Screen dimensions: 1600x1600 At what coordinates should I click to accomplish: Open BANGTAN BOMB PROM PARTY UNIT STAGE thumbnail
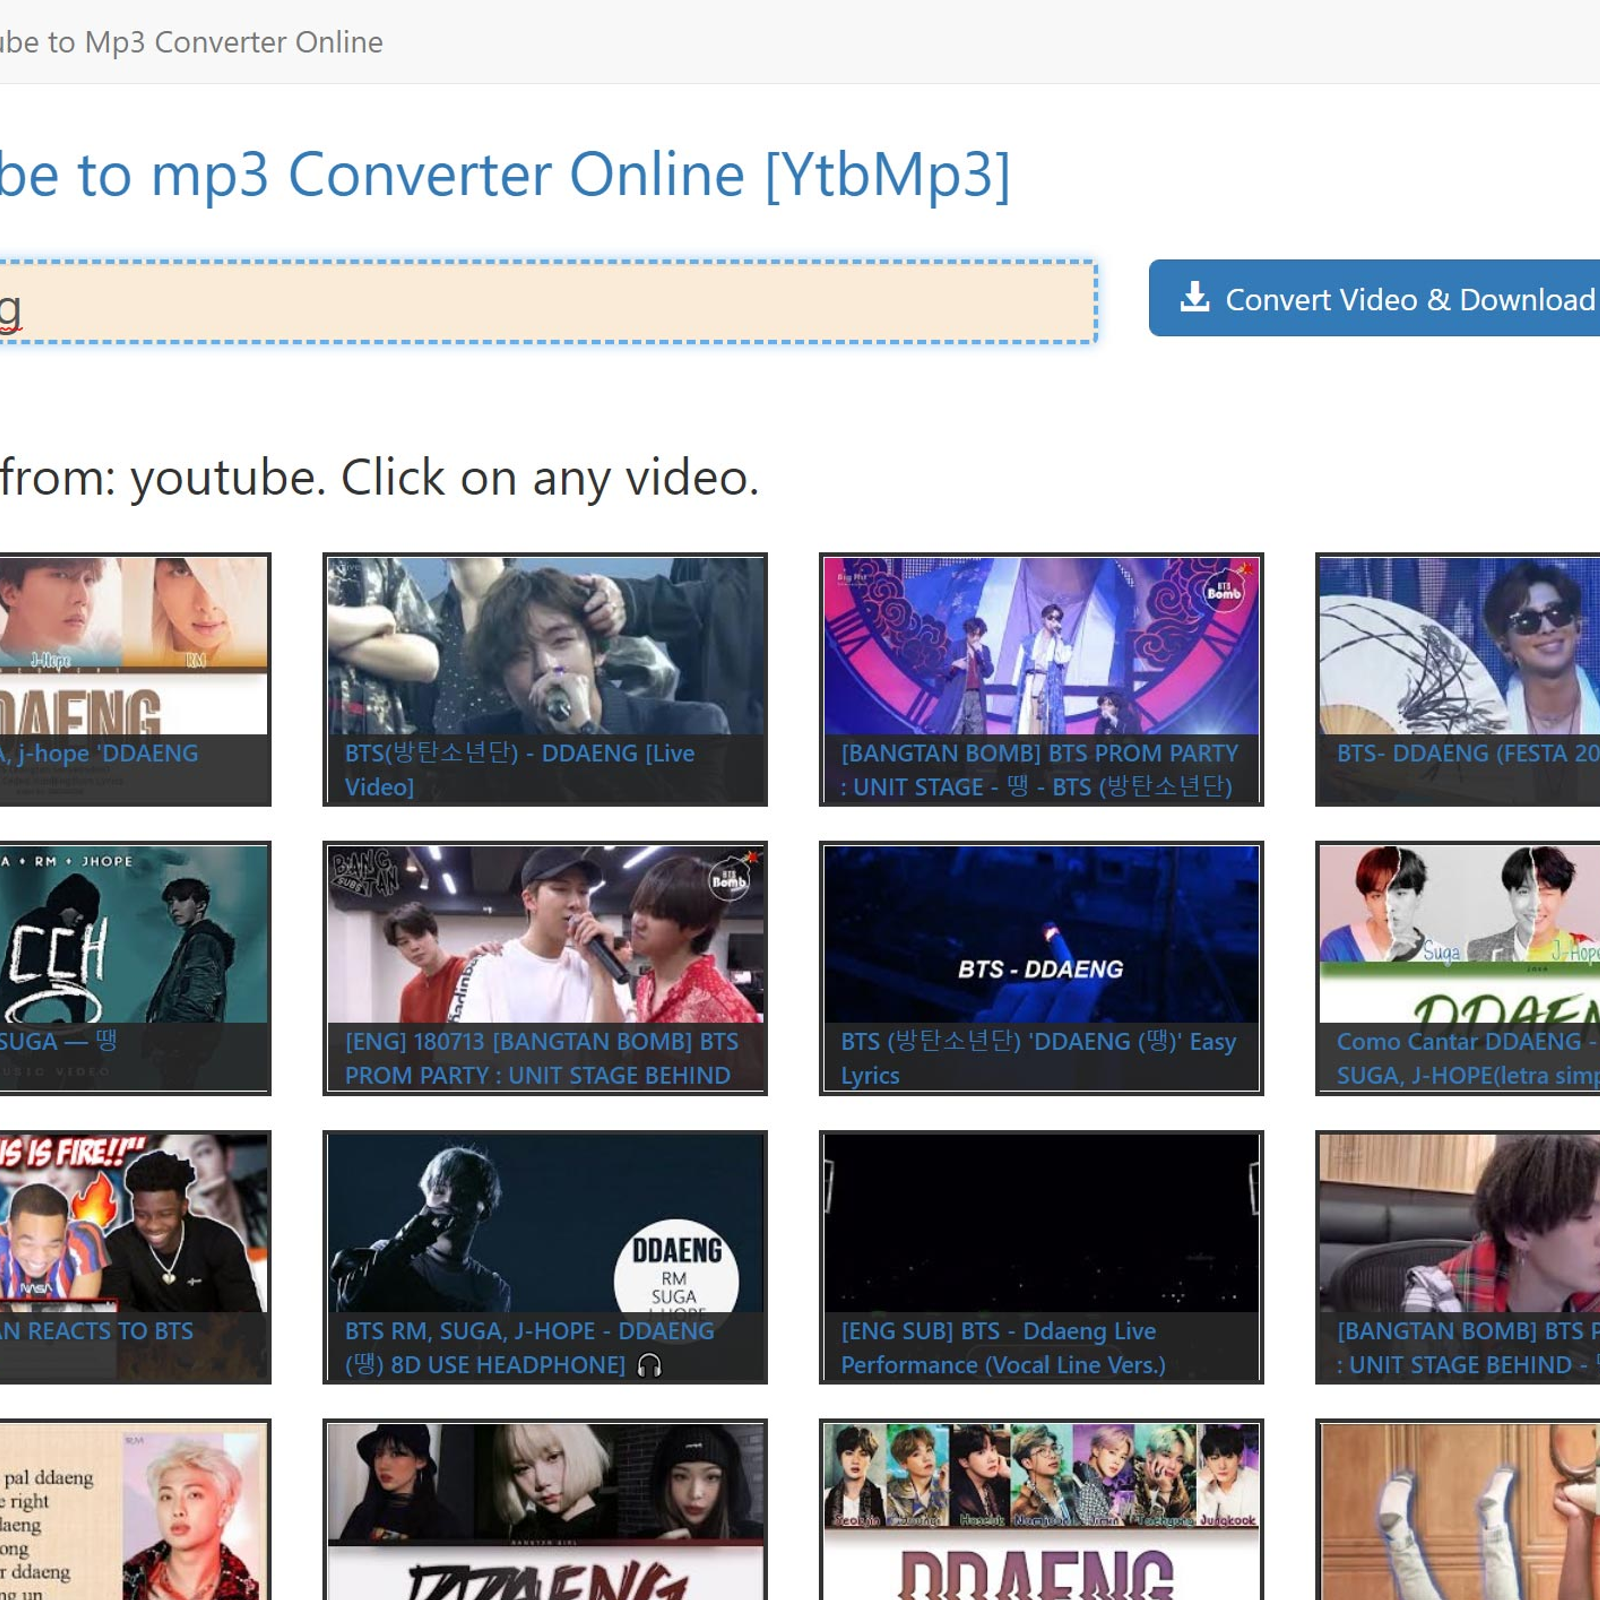coord(1041,646)
